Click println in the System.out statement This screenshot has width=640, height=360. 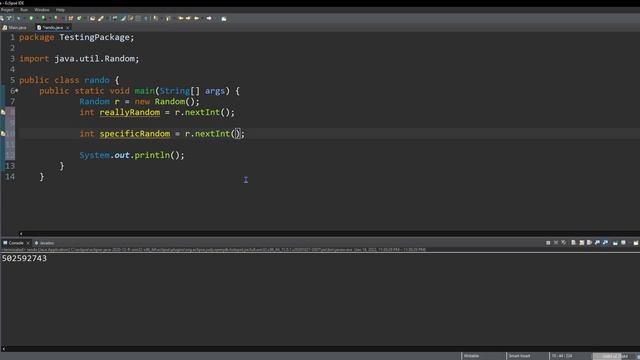click(x=152, y=155)
